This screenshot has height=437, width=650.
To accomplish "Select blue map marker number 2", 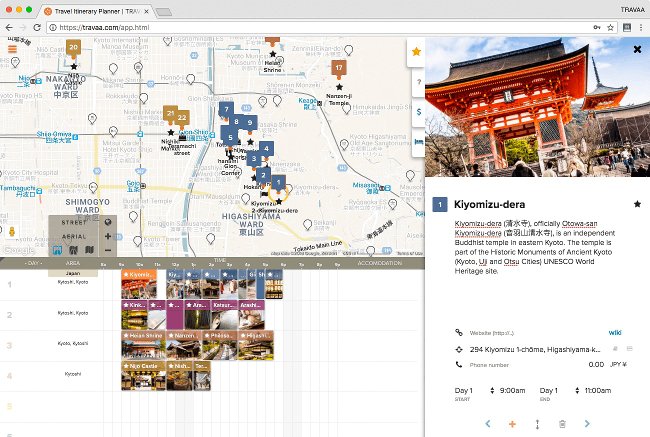I will (x=263, y=176).
